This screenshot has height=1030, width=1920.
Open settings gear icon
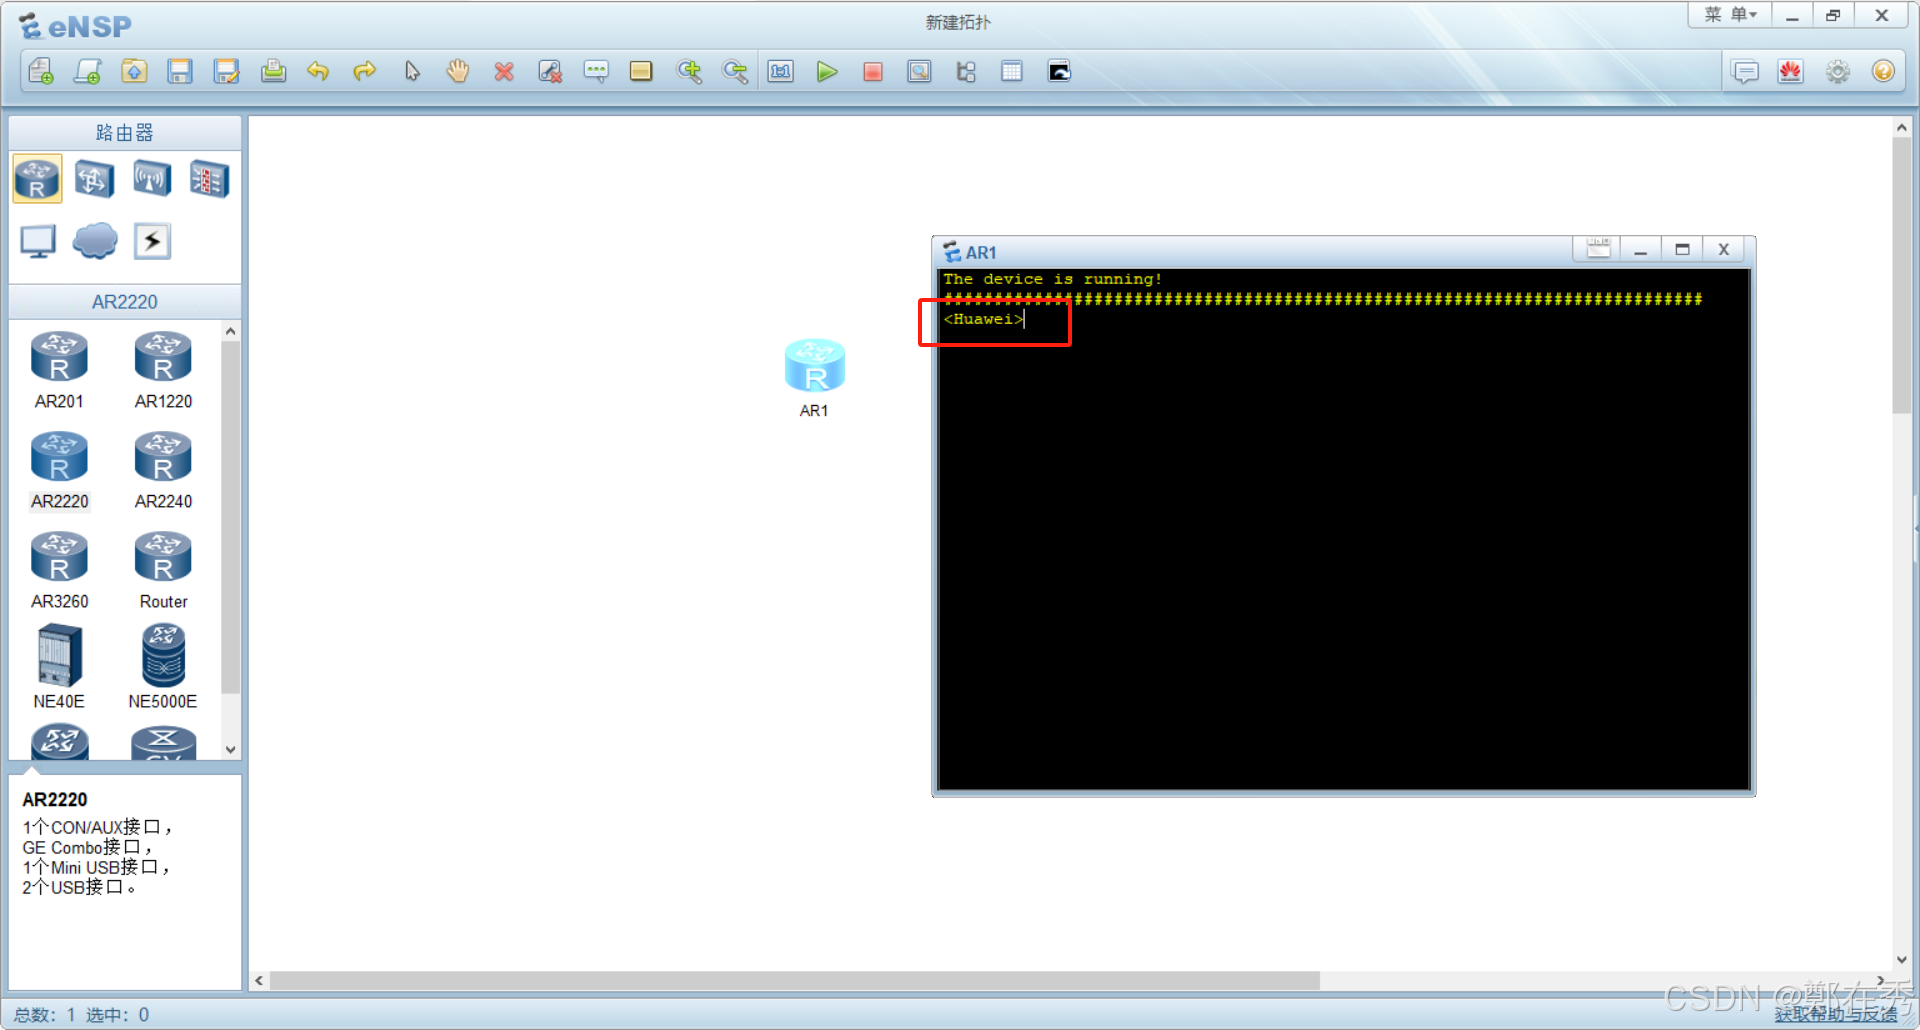[1838, 72]
